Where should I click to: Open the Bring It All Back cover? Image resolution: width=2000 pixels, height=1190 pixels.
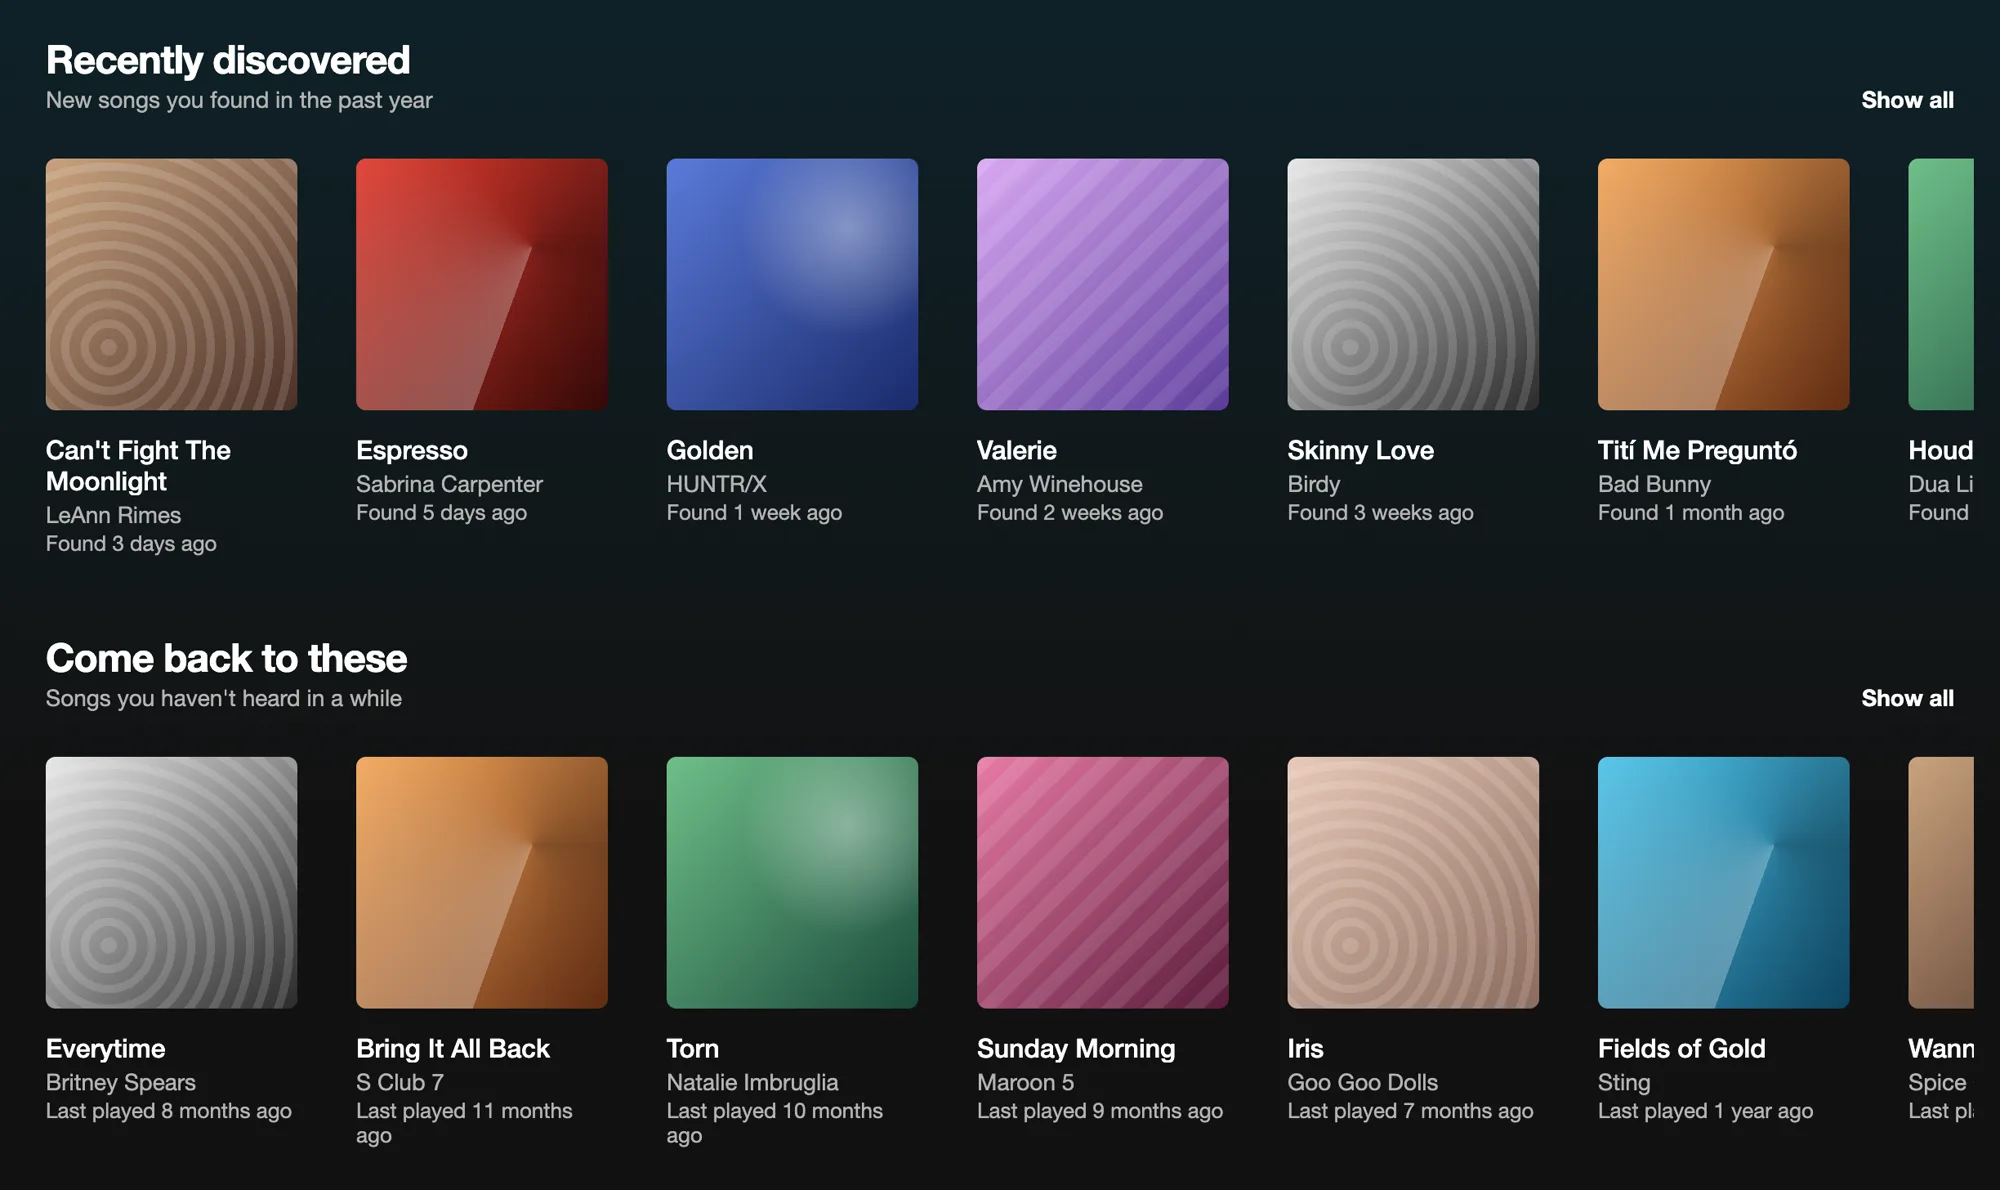coord(482,882)
